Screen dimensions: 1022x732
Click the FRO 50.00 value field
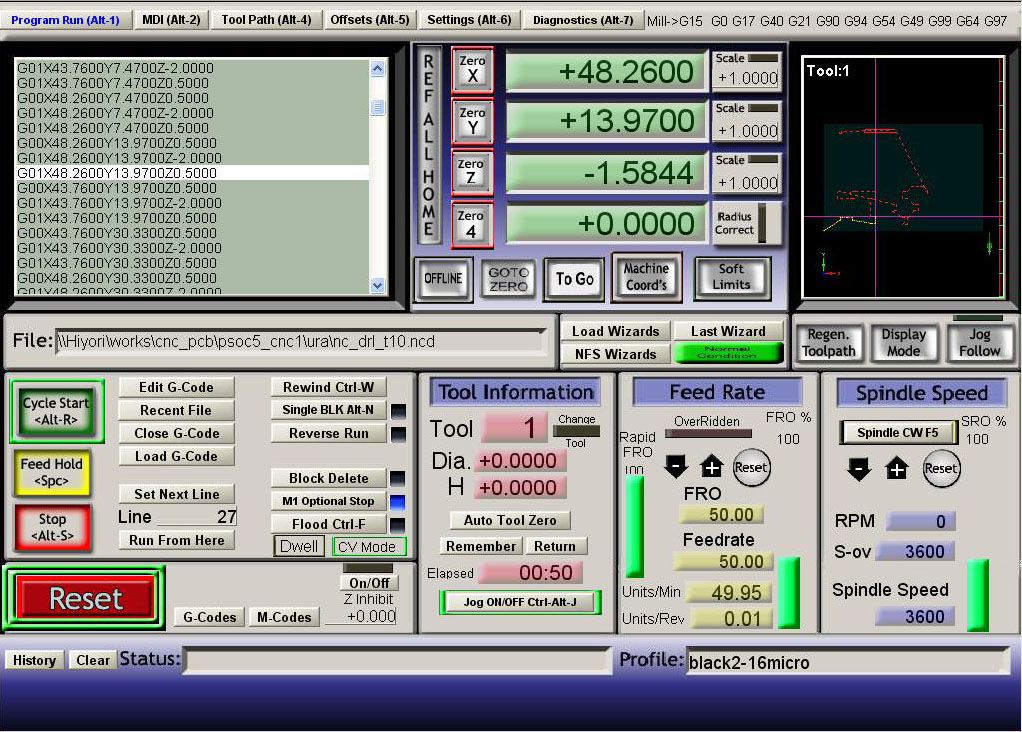(720, 515)
